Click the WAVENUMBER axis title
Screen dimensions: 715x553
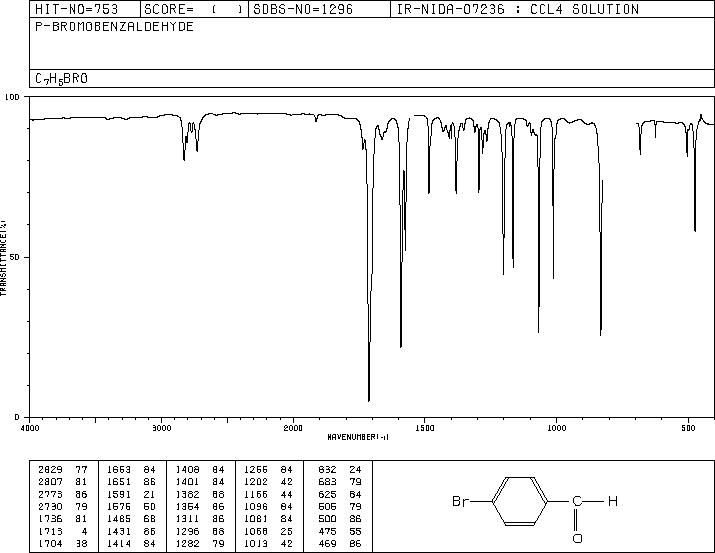pos(358,437)
